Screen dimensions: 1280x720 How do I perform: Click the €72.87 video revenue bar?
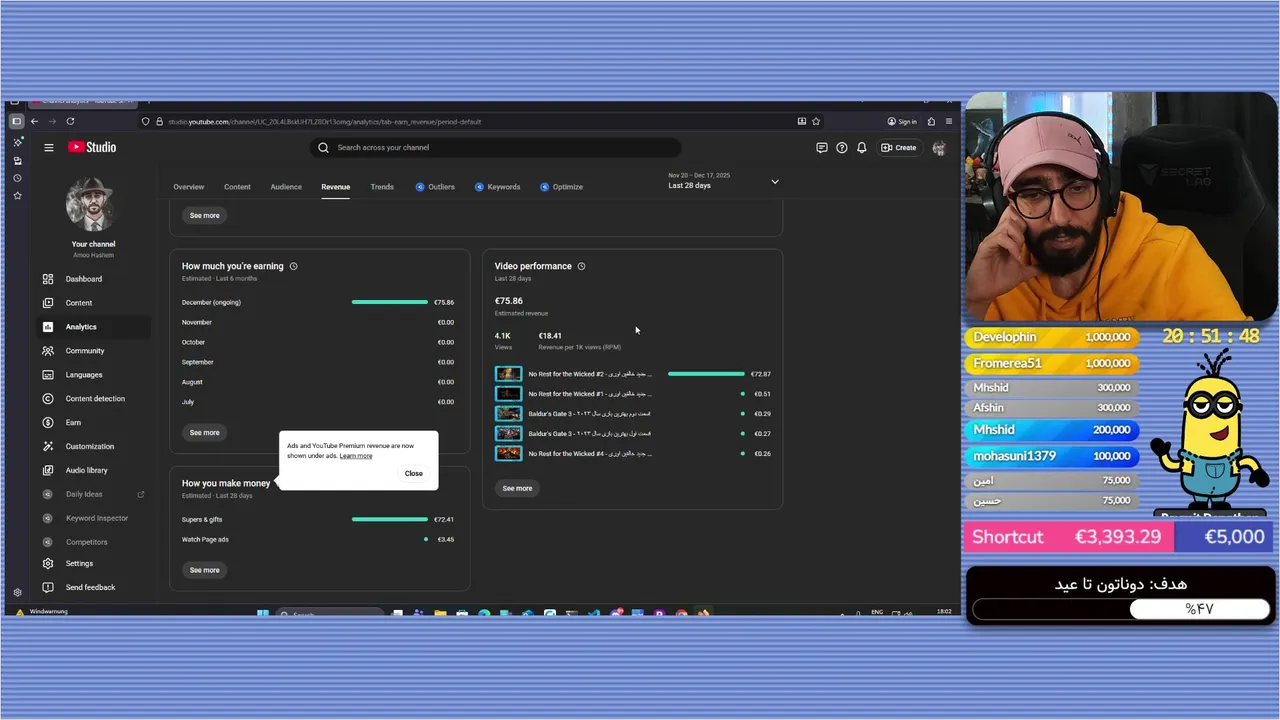(706, 374)
